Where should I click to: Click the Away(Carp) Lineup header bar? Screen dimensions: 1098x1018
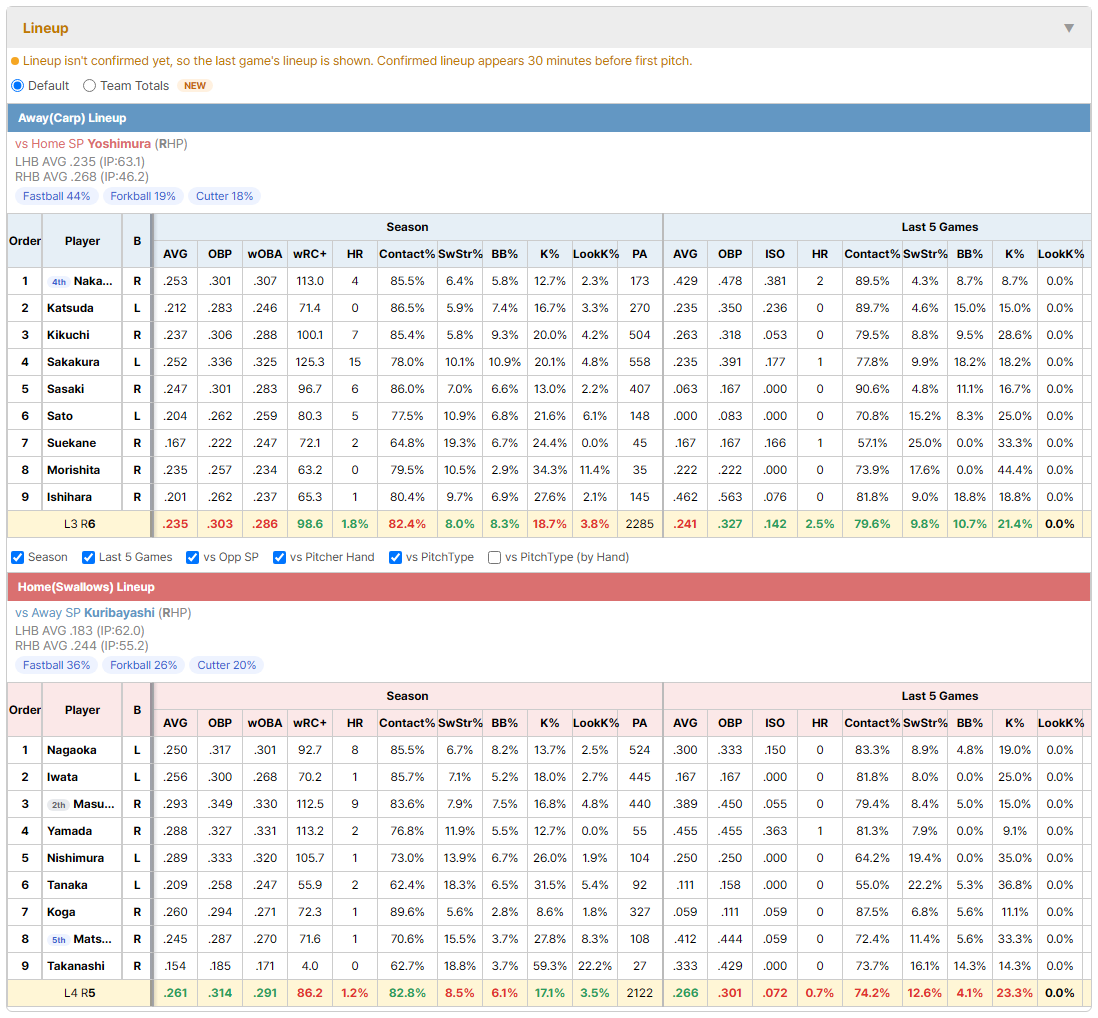tap(549, 118)
